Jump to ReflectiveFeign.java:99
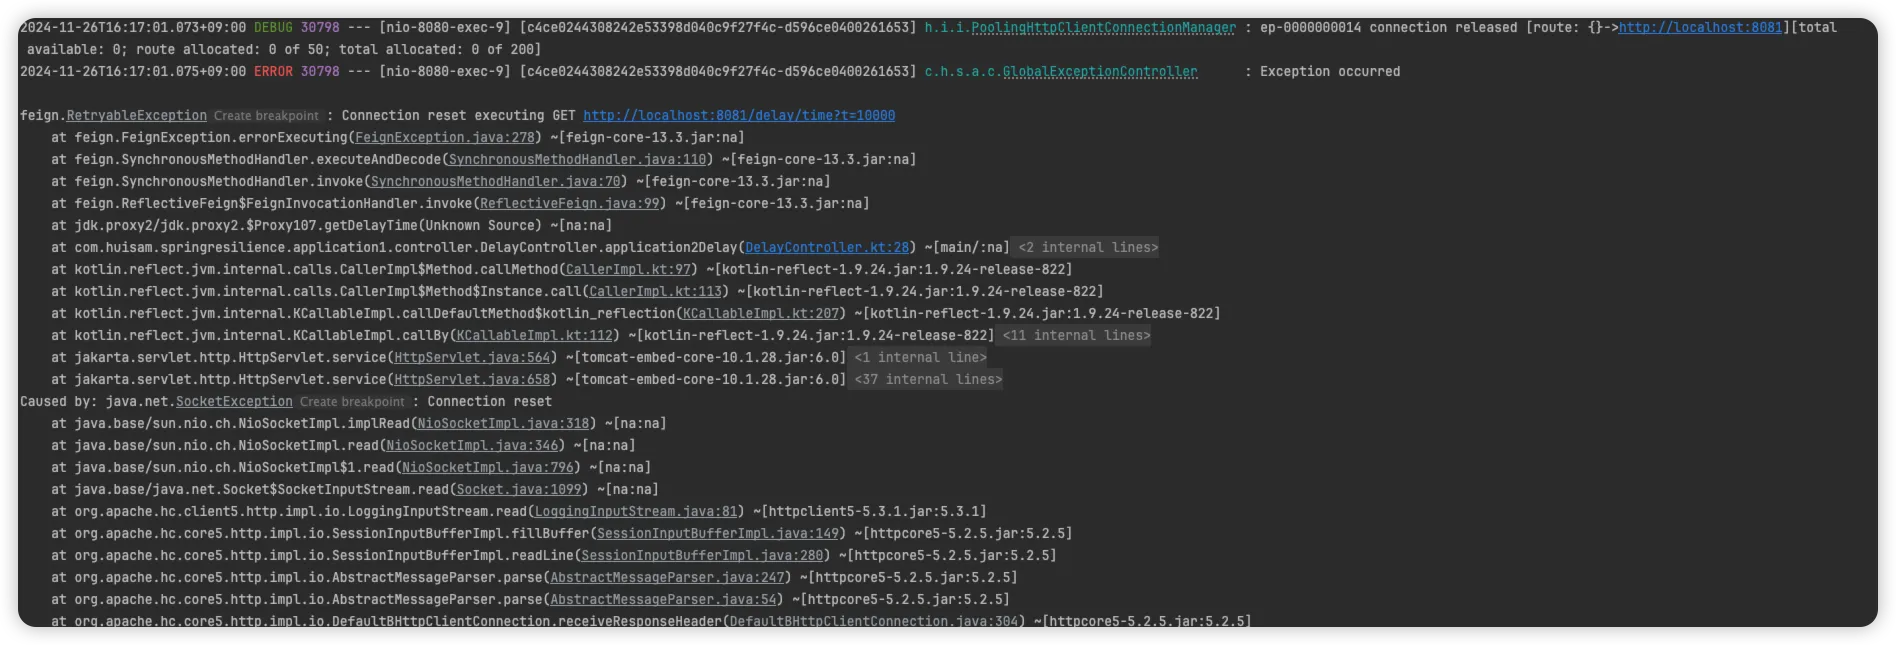 569,204
